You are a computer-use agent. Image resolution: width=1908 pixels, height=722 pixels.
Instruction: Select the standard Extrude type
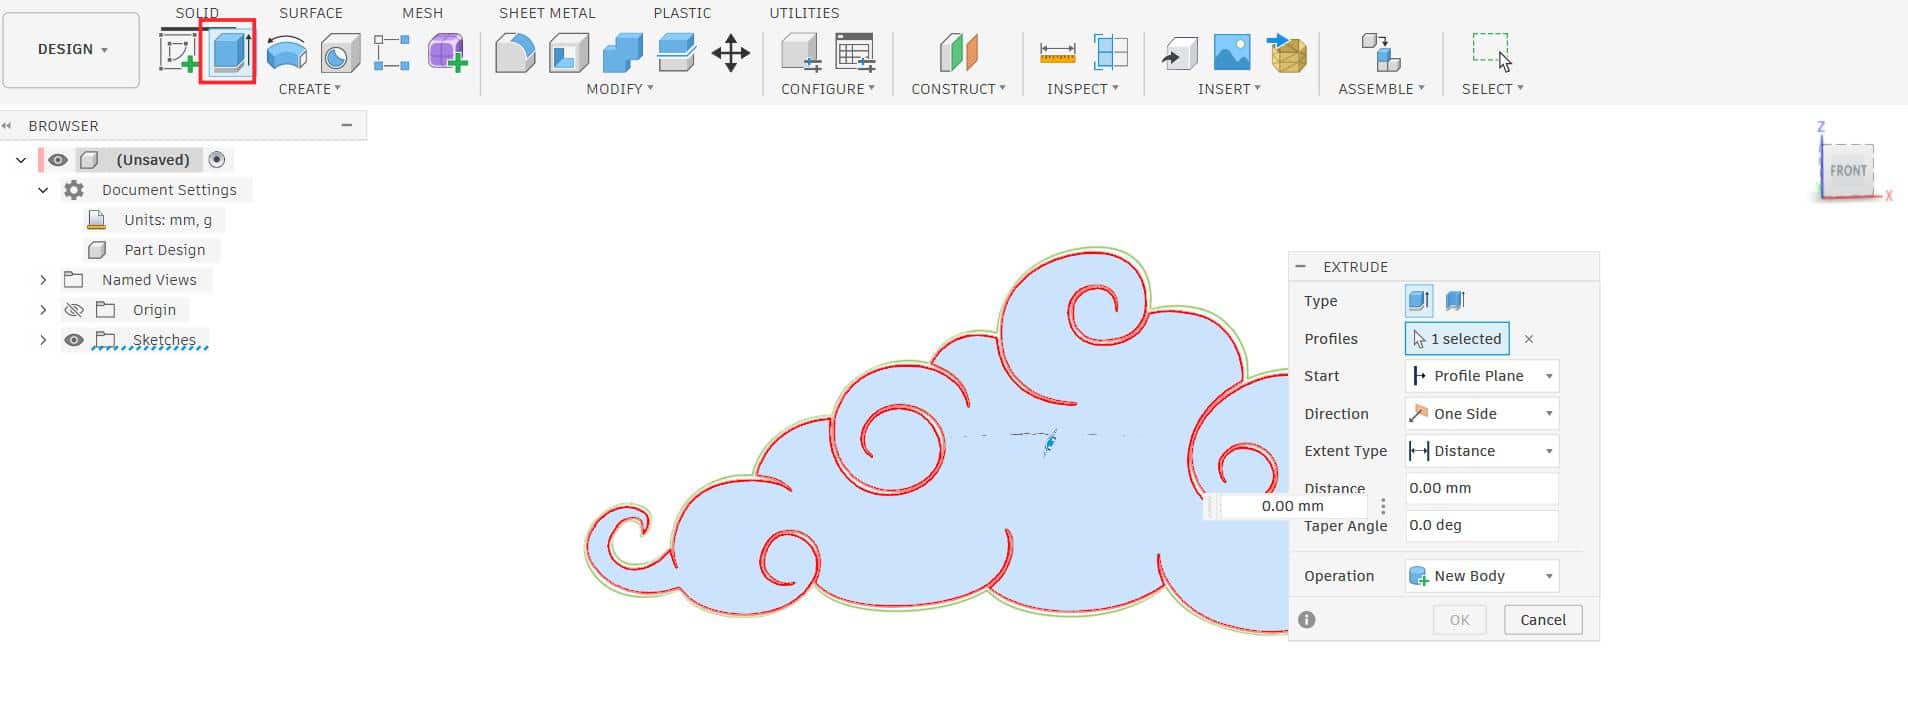tap(1419, 301)
